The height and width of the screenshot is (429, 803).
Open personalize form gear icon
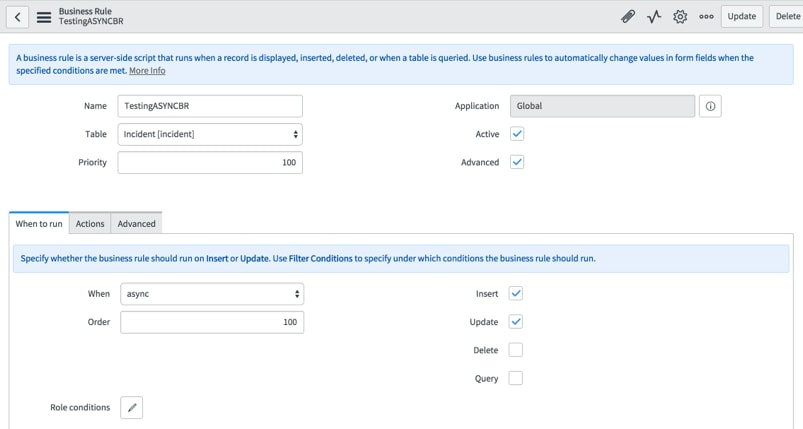pyautogui.click(x=680, y=16)
